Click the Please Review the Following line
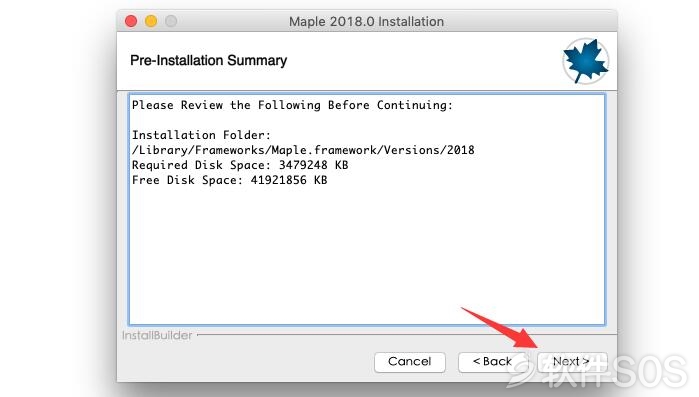The width and height of the screenshot is (699, 397). [x=292, y=105]
